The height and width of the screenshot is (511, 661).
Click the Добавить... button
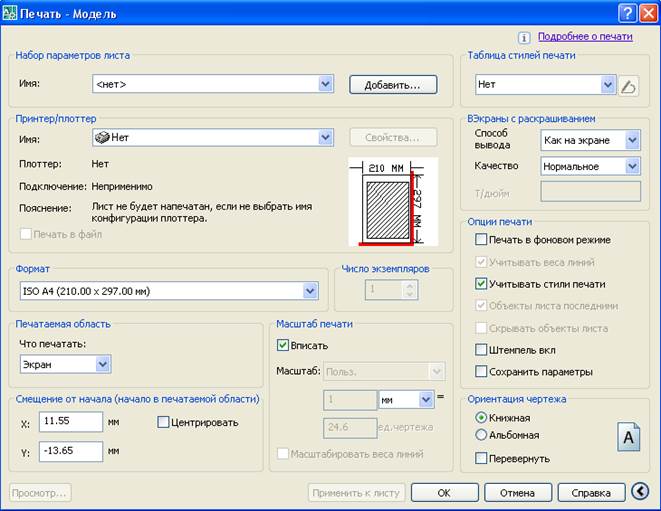pos(393,85)
